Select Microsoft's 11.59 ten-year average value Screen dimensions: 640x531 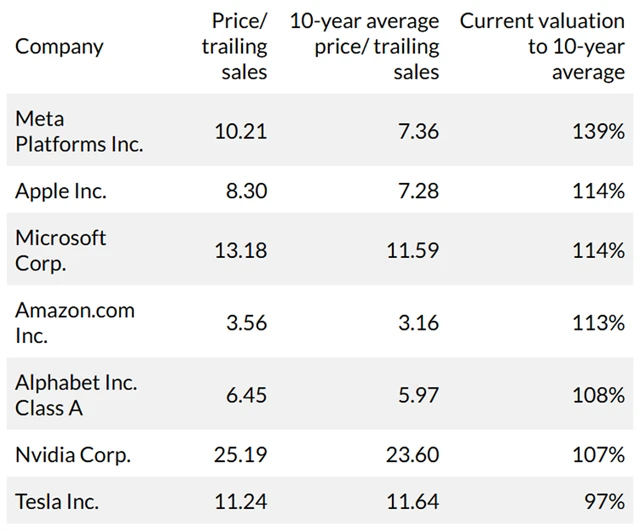412,250
